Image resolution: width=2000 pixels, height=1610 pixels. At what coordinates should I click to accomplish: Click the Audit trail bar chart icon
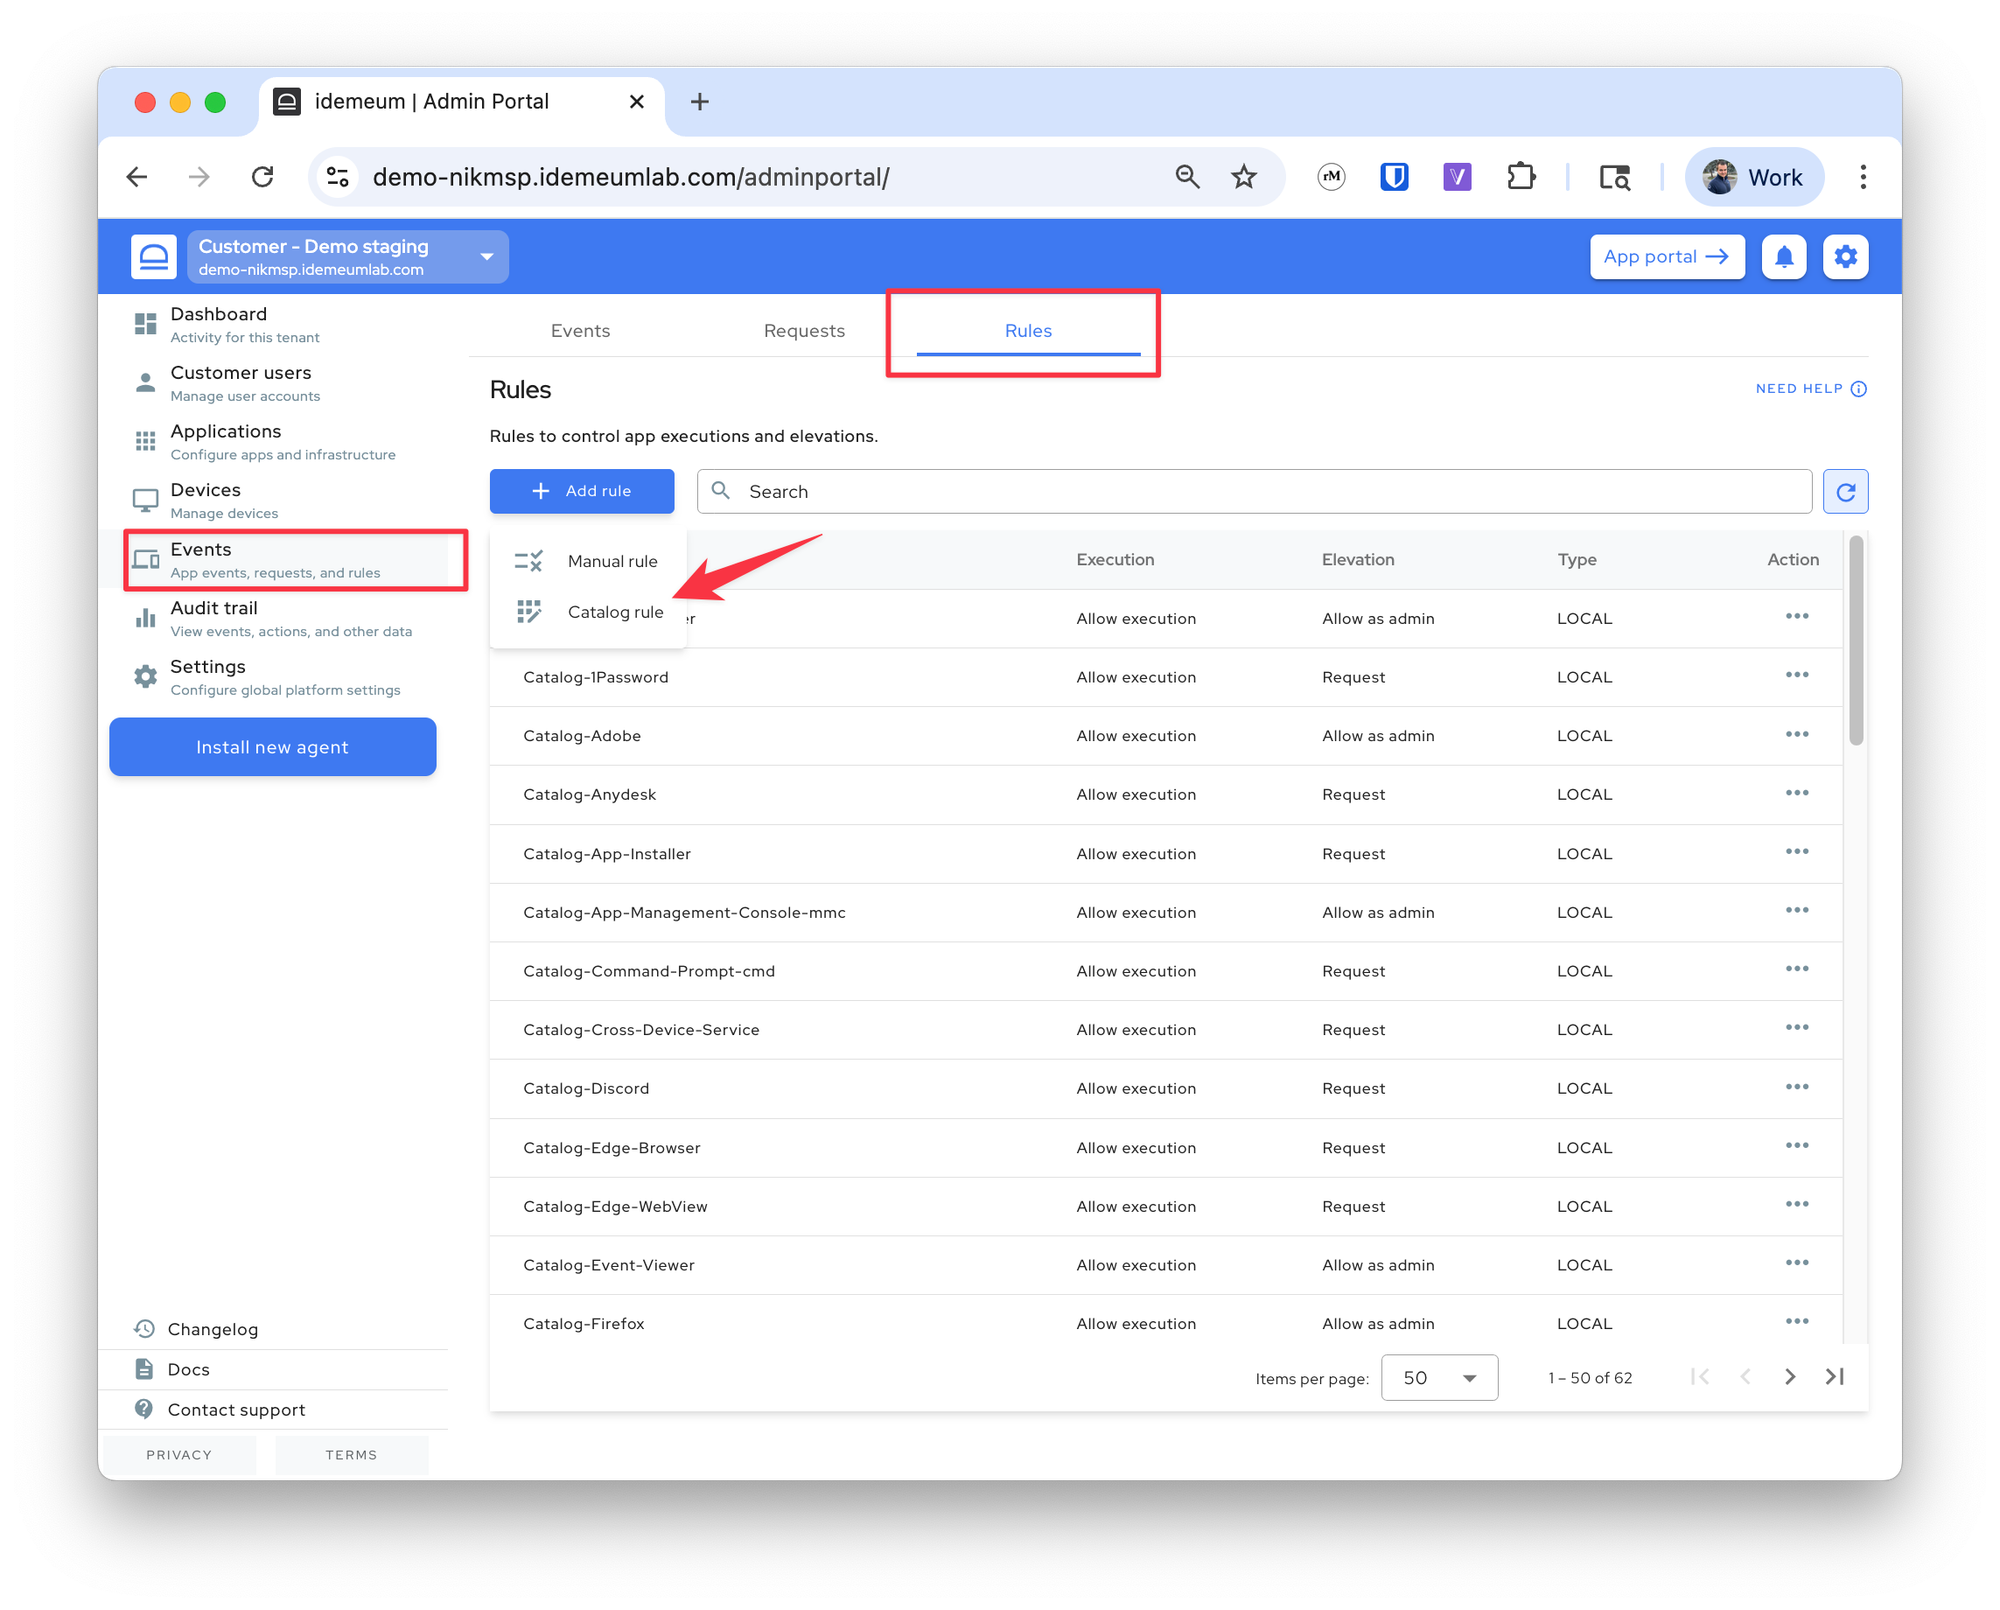pyautogui.click(x=145, y=618)
